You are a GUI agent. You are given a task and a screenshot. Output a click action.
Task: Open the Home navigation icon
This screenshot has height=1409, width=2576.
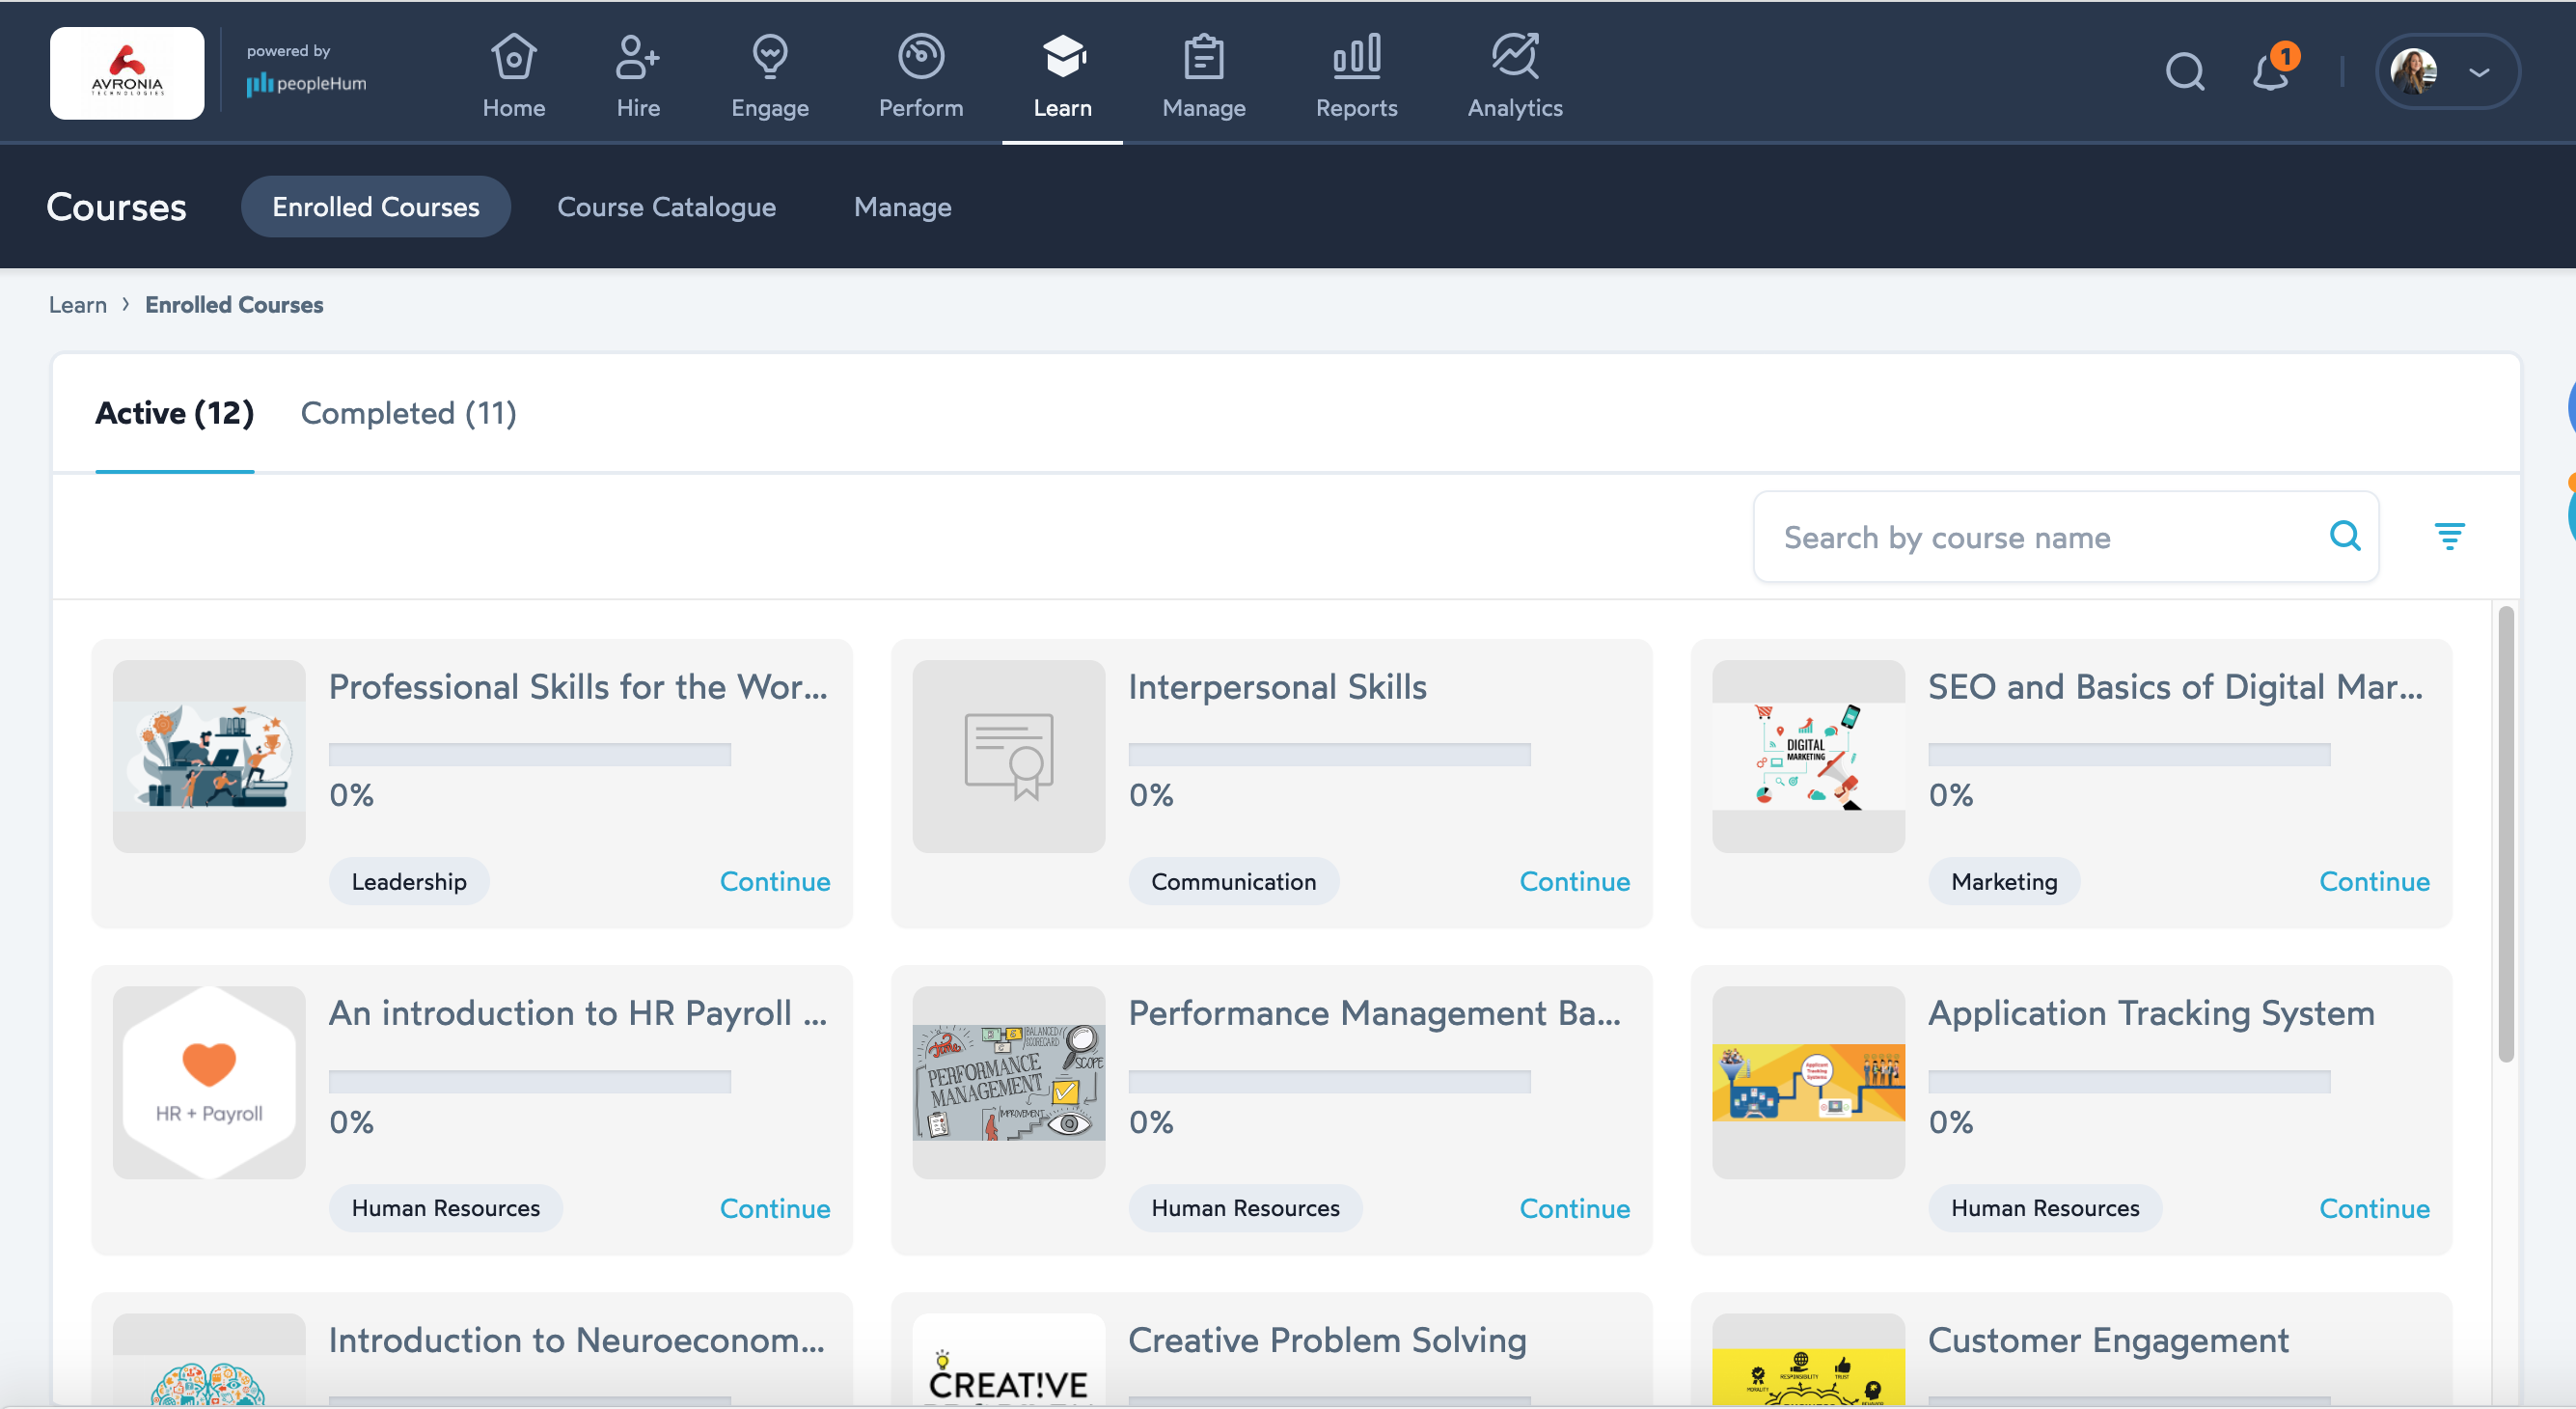tap(513, 57)
